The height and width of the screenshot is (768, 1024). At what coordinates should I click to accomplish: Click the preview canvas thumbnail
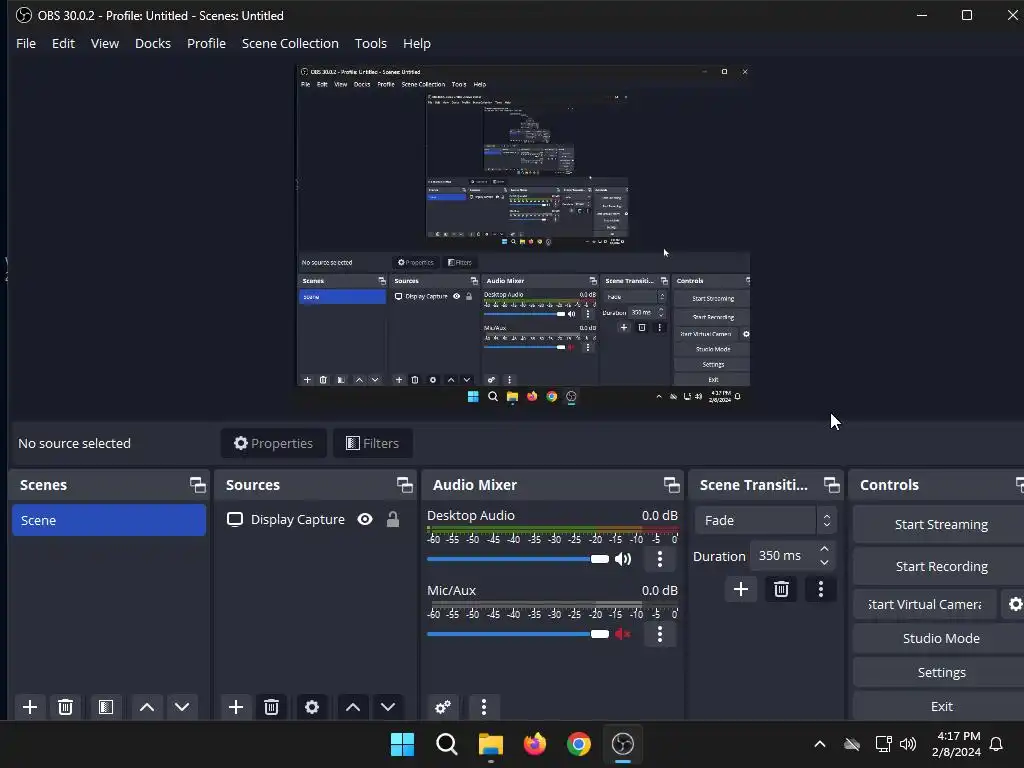(523, 236)
